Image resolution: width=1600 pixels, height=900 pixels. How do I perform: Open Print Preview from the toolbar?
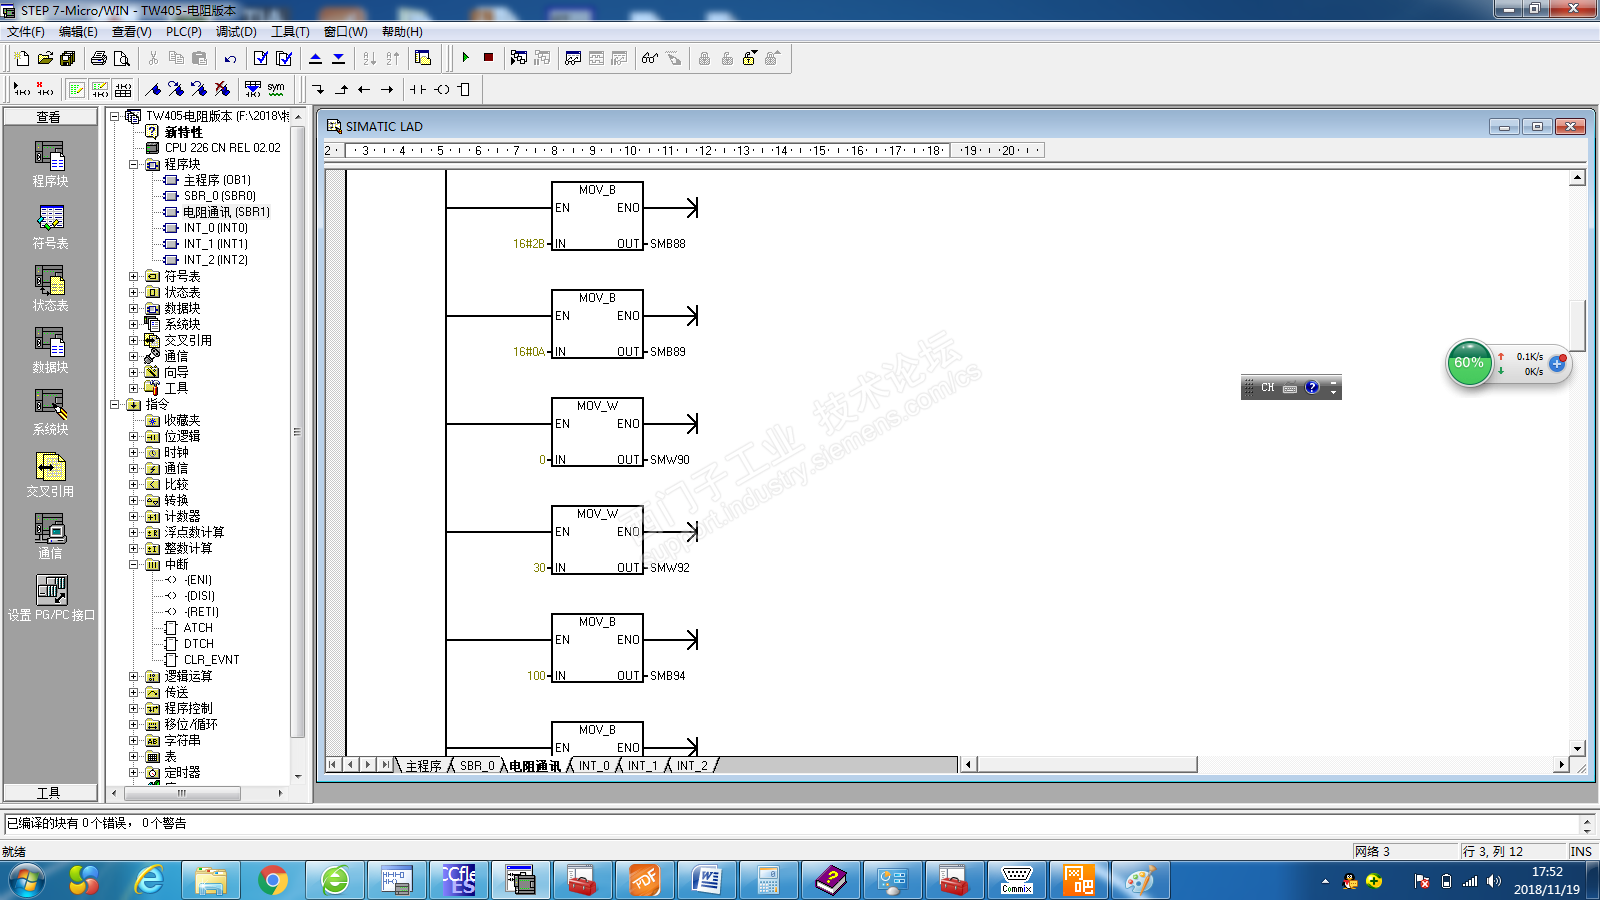coord(122,58)
